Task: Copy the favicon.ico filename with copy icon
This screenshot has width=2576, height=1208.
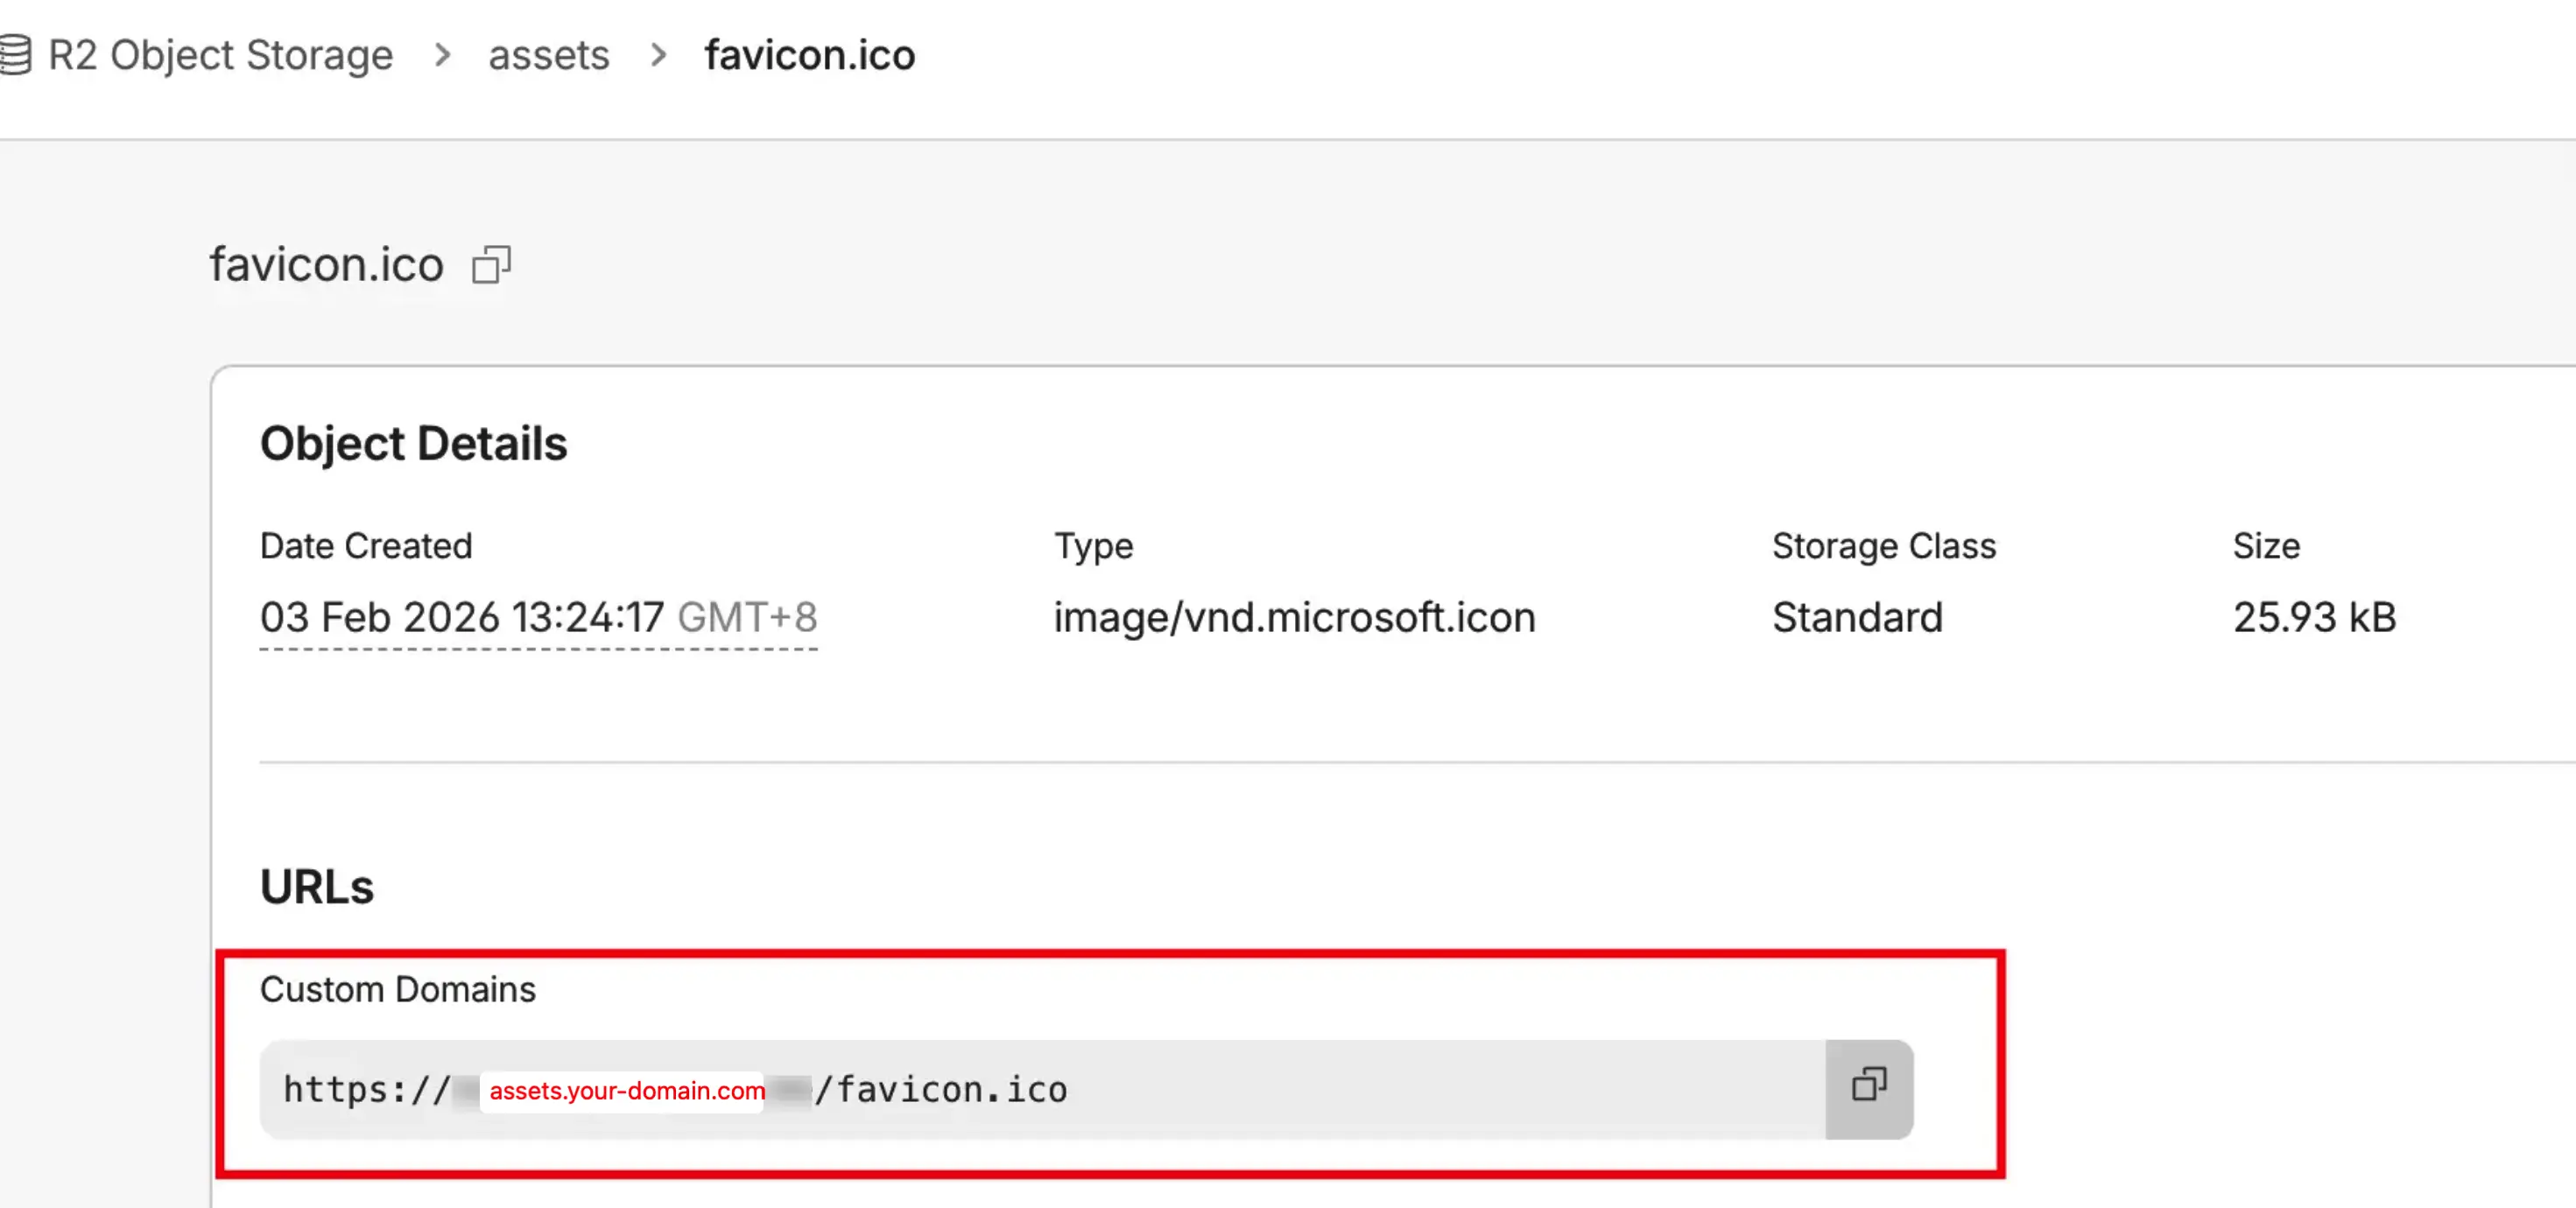Action: click(x=491, y=265)
